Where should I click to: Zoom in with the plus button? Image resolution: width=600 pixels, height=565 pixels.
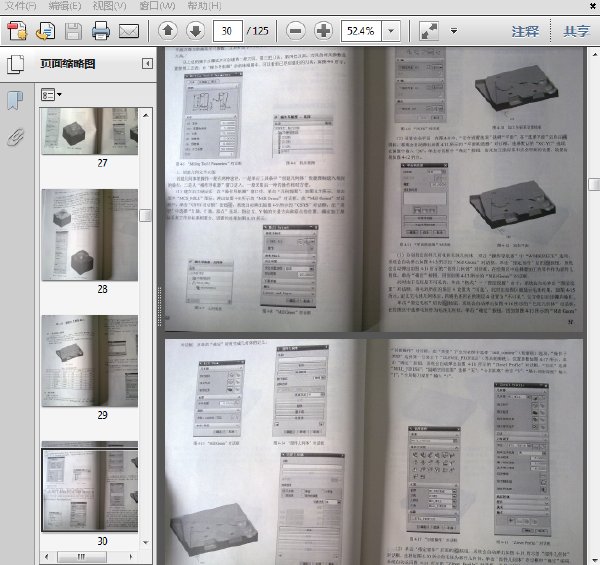point(323,31)
